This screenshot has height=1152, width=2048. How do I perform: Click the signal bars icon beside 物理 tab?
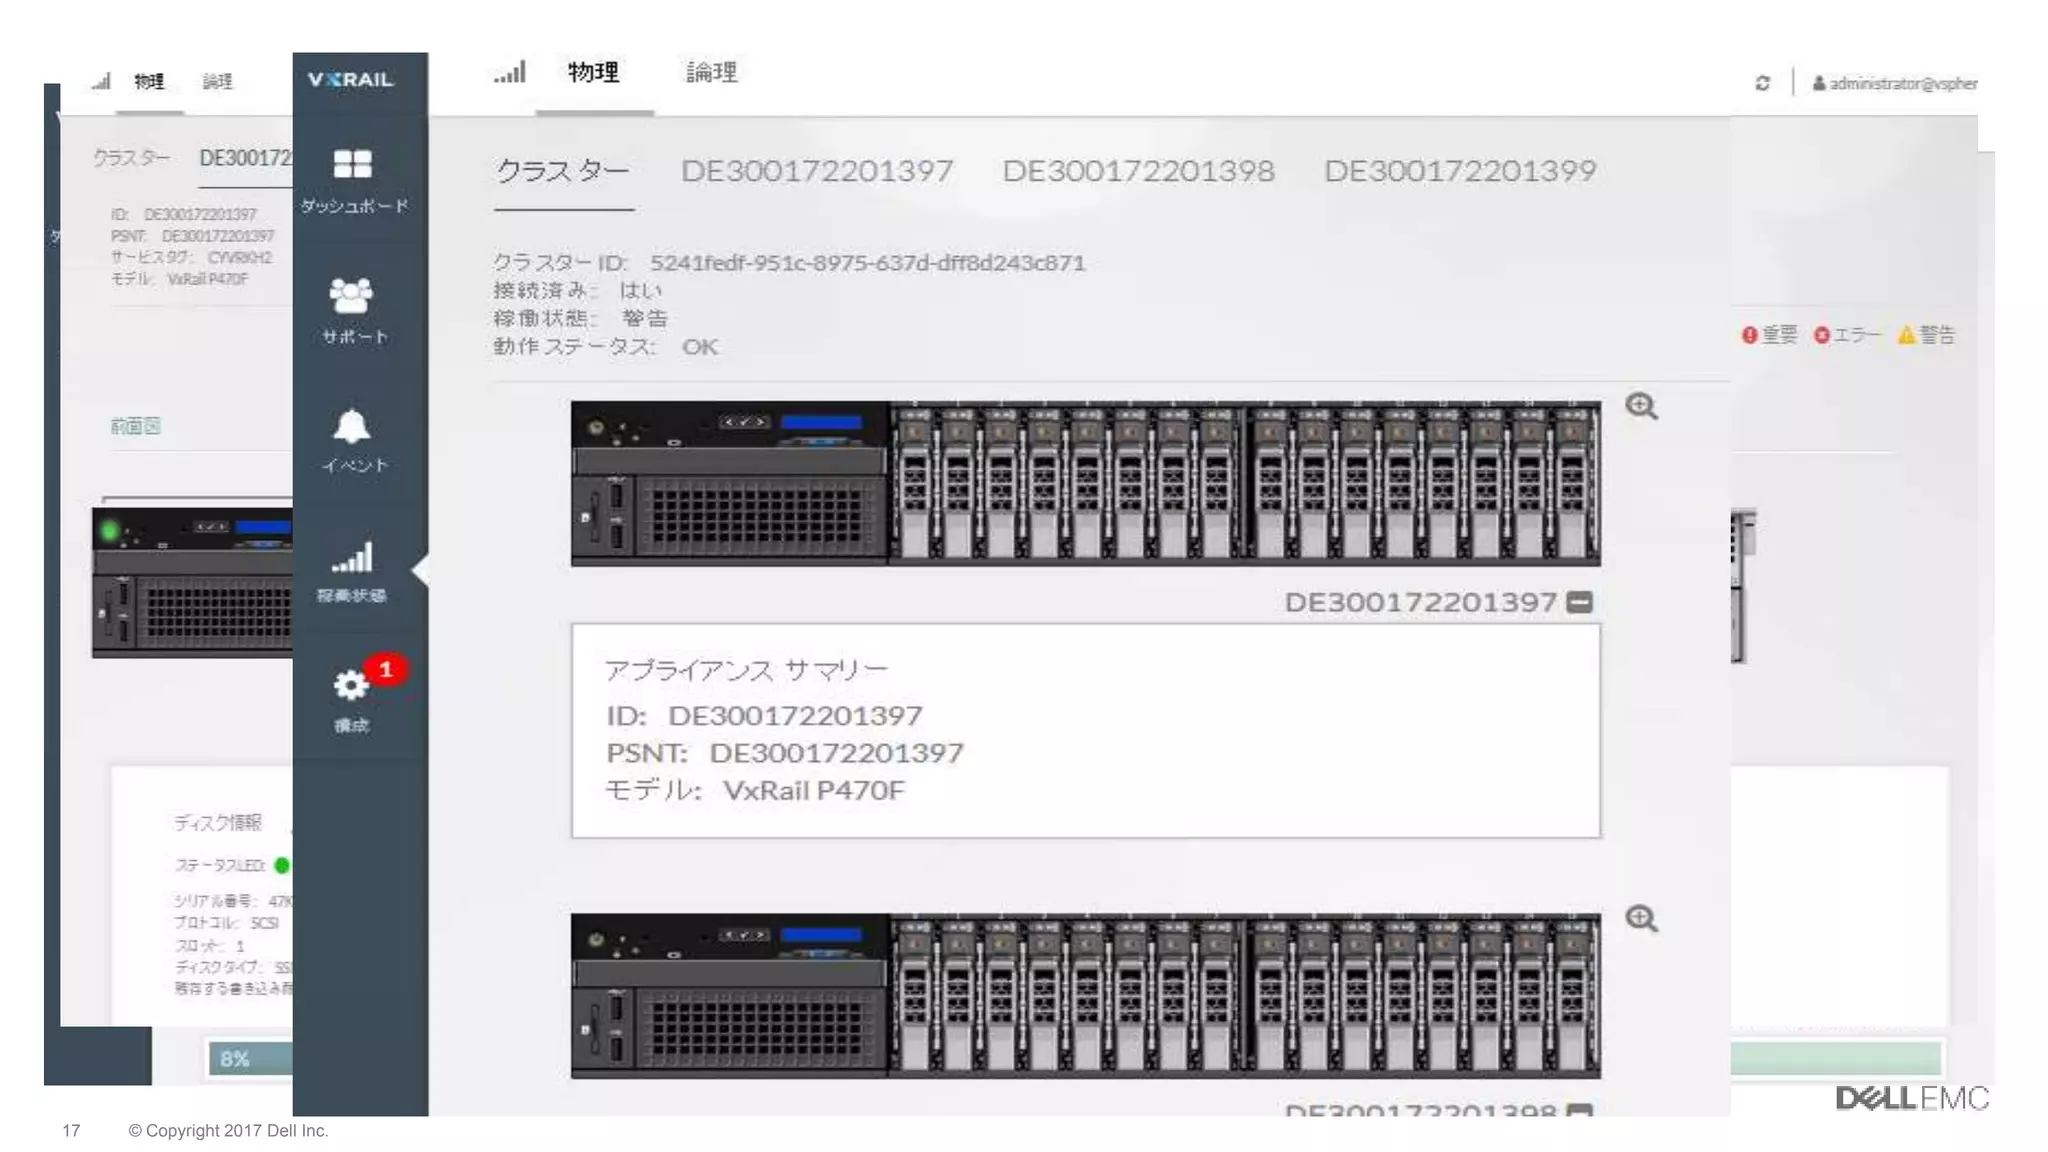point(510,72)
